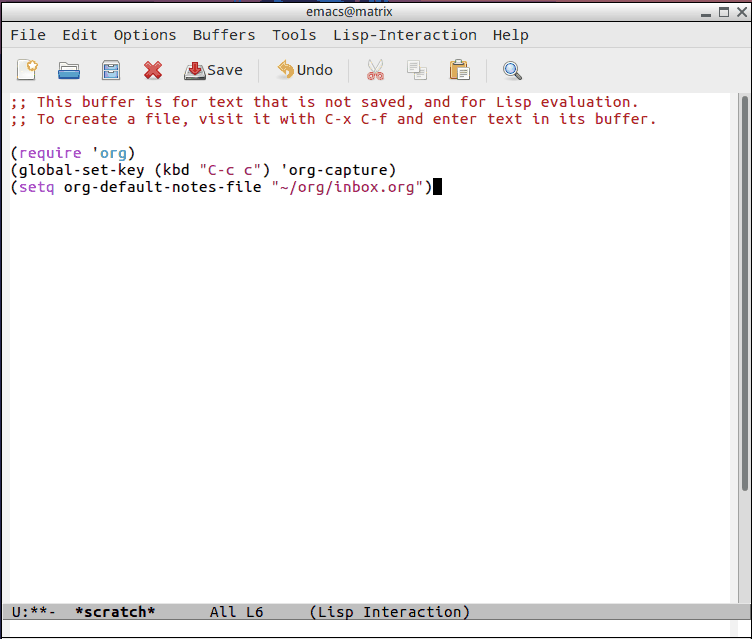Open a file with the folder icon
752x639 pixels.
tap(69, 70)
